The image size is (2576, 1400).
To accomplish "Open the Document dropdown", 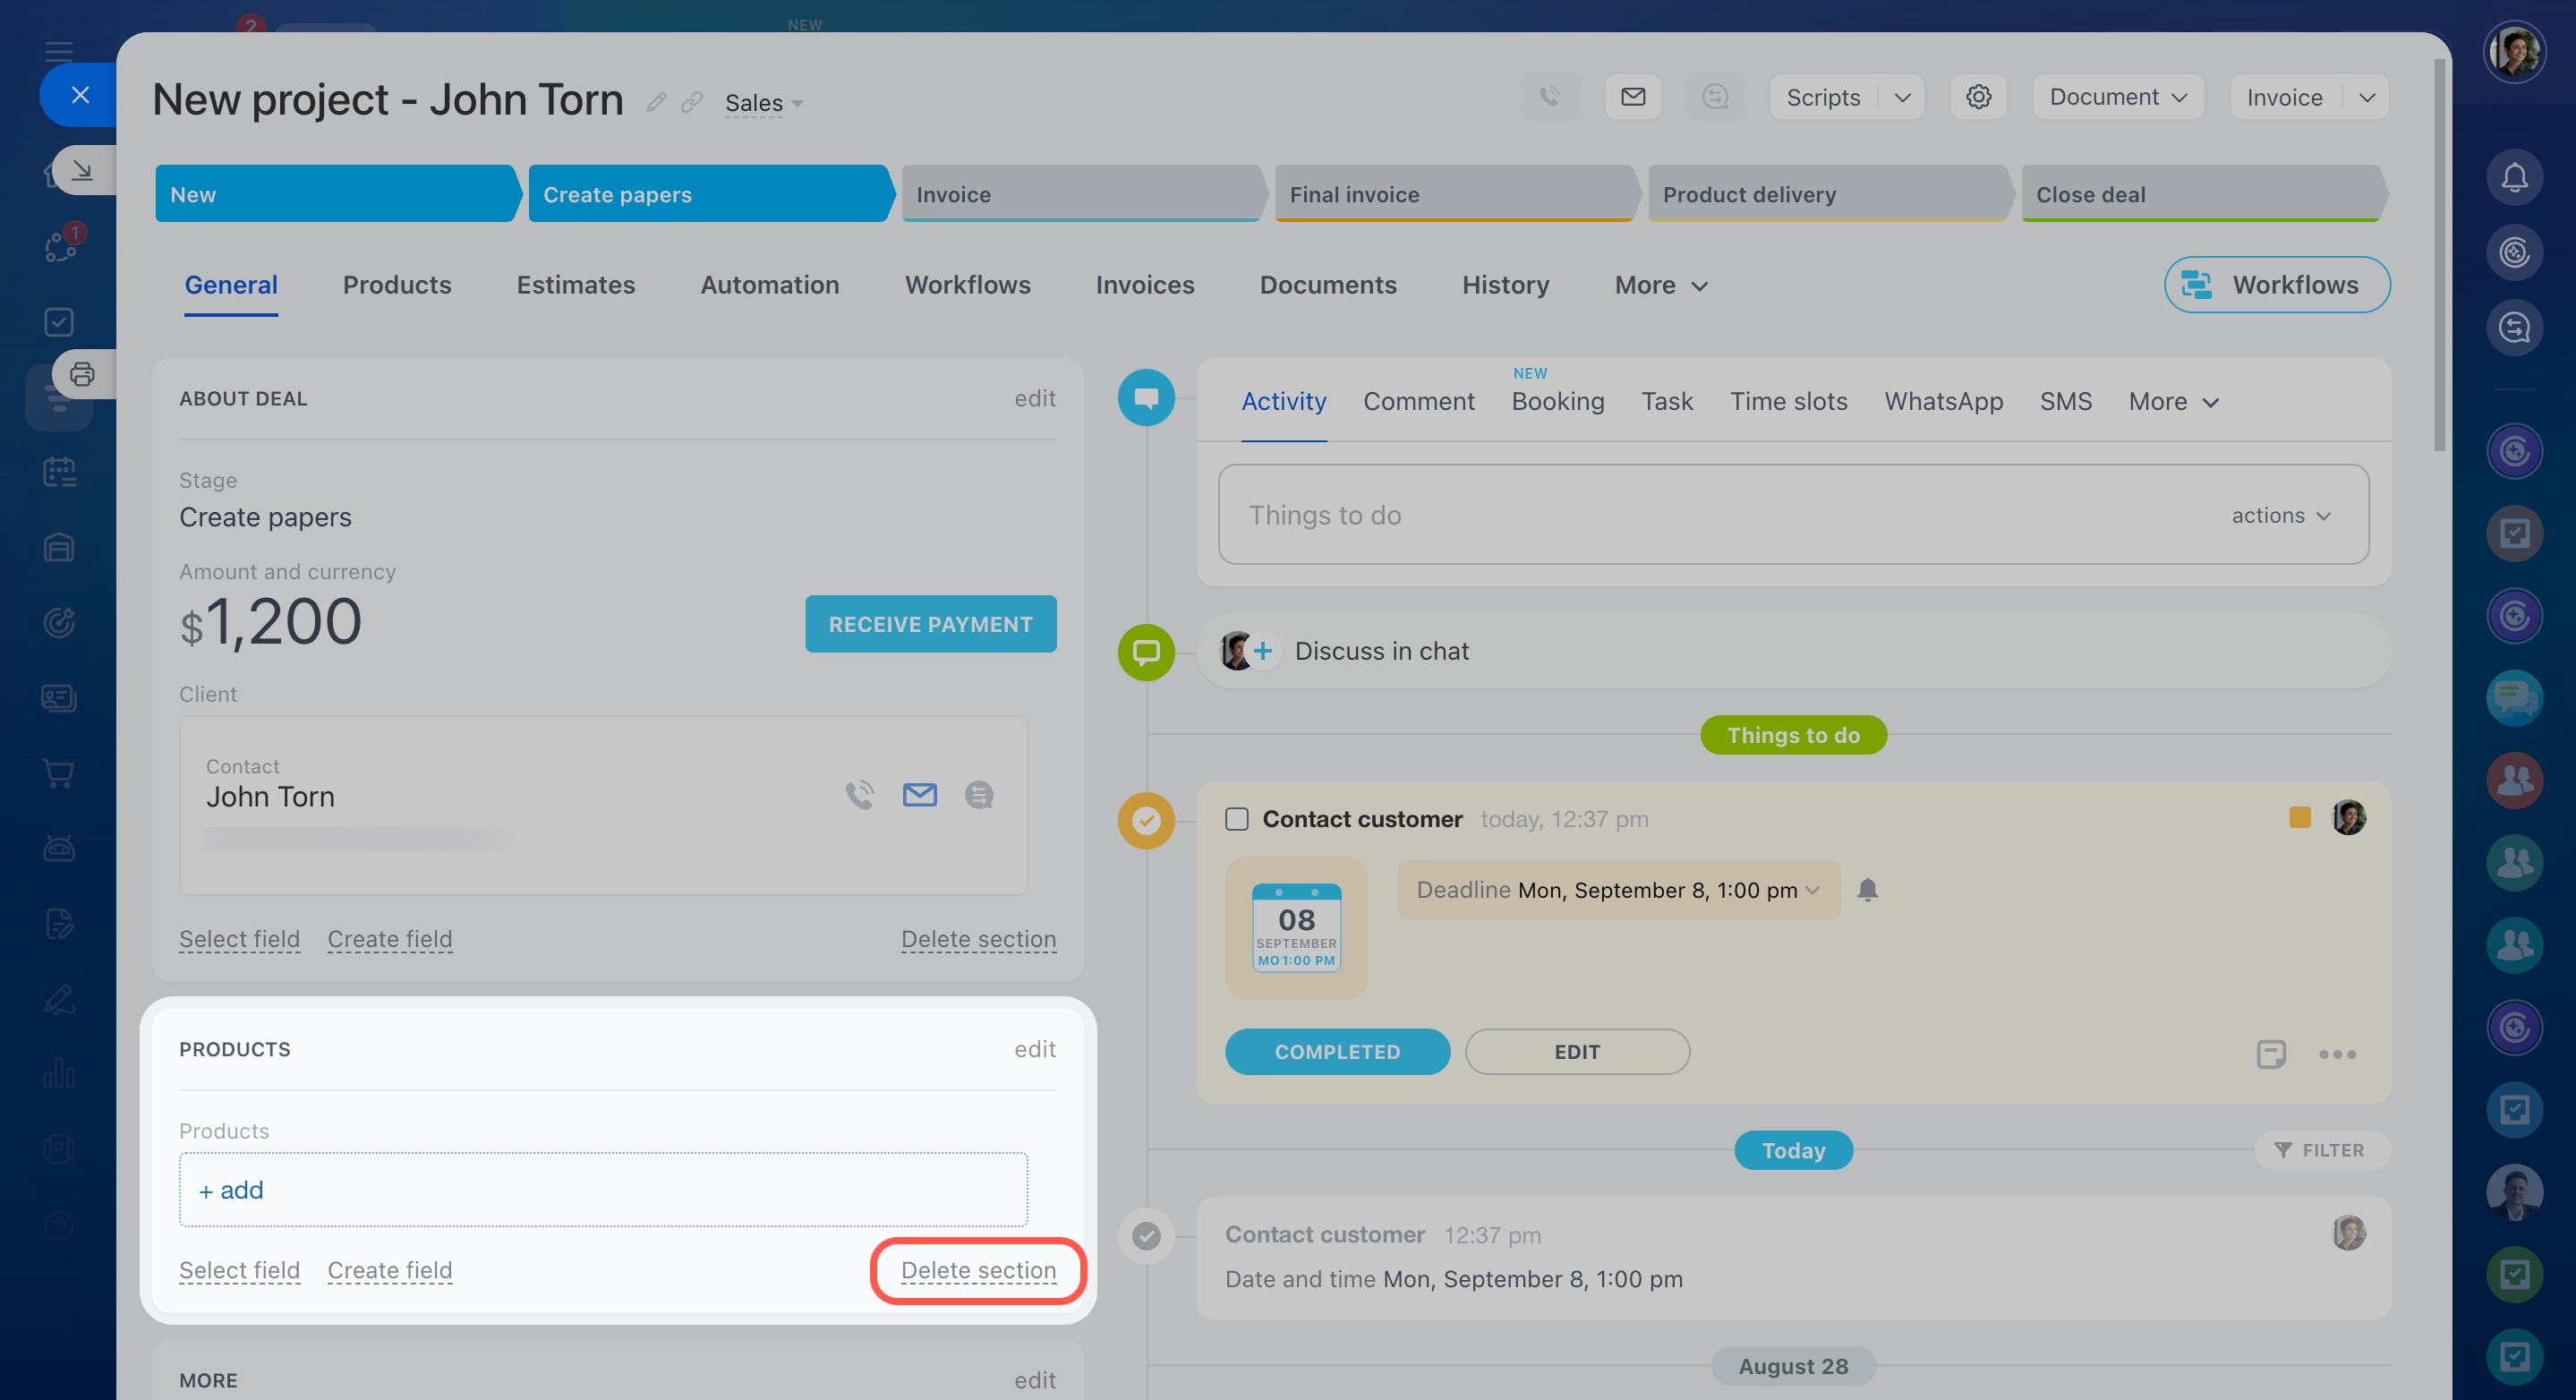I will 2117,97.
